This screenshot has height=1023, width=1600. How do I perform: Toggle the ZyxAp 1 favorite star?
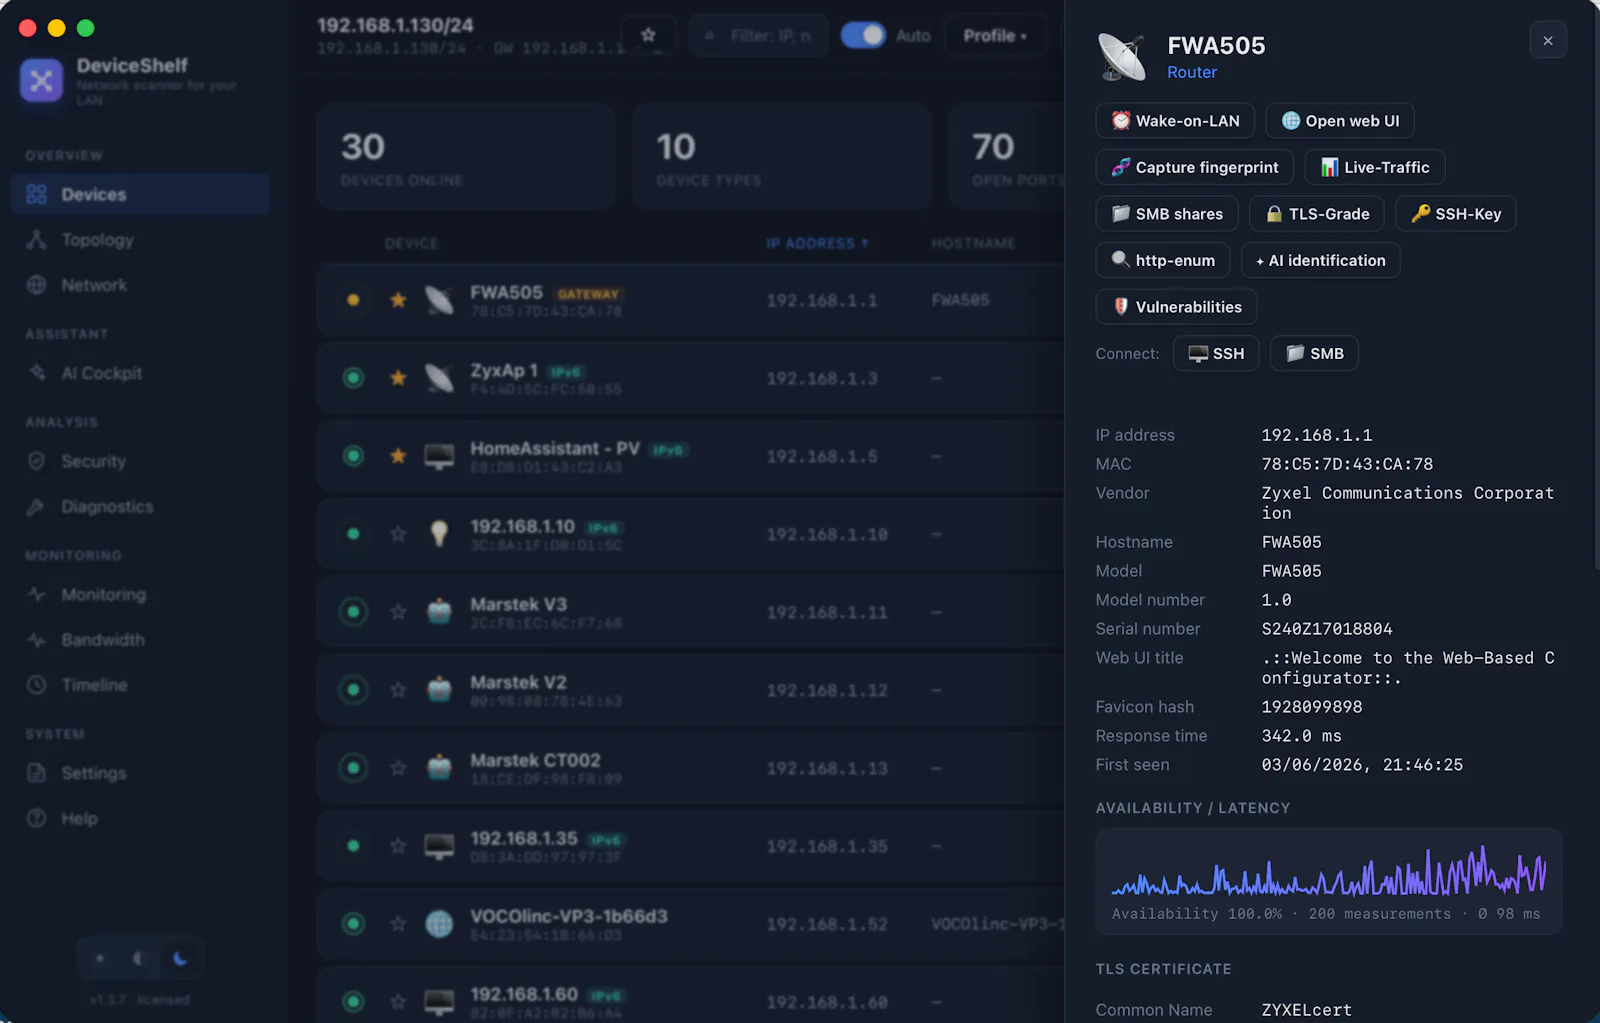398,377
